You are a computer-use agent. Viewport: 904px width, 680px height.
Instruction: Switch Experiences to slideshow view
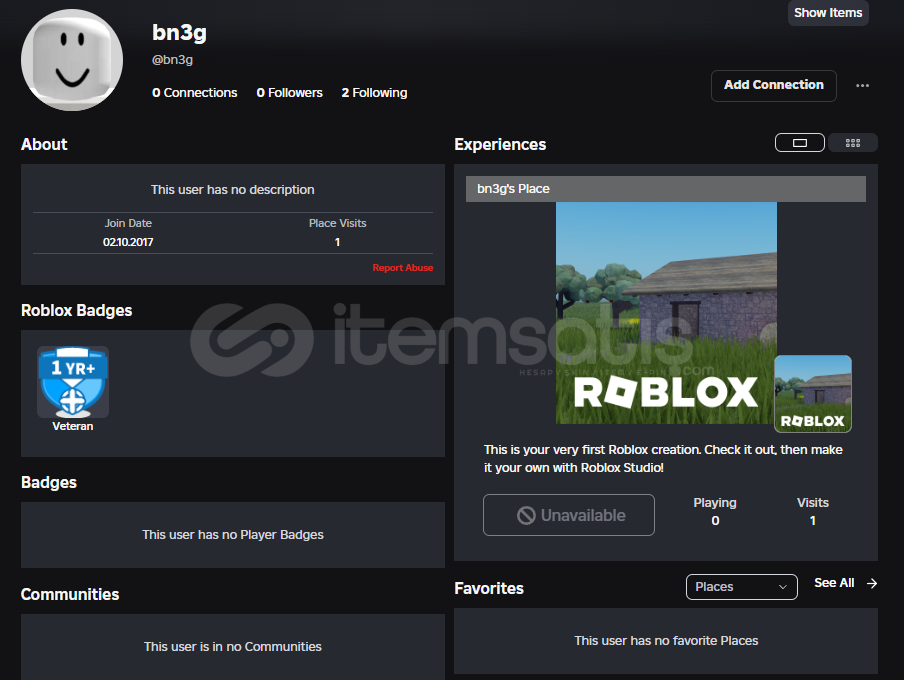coord(800,142)
